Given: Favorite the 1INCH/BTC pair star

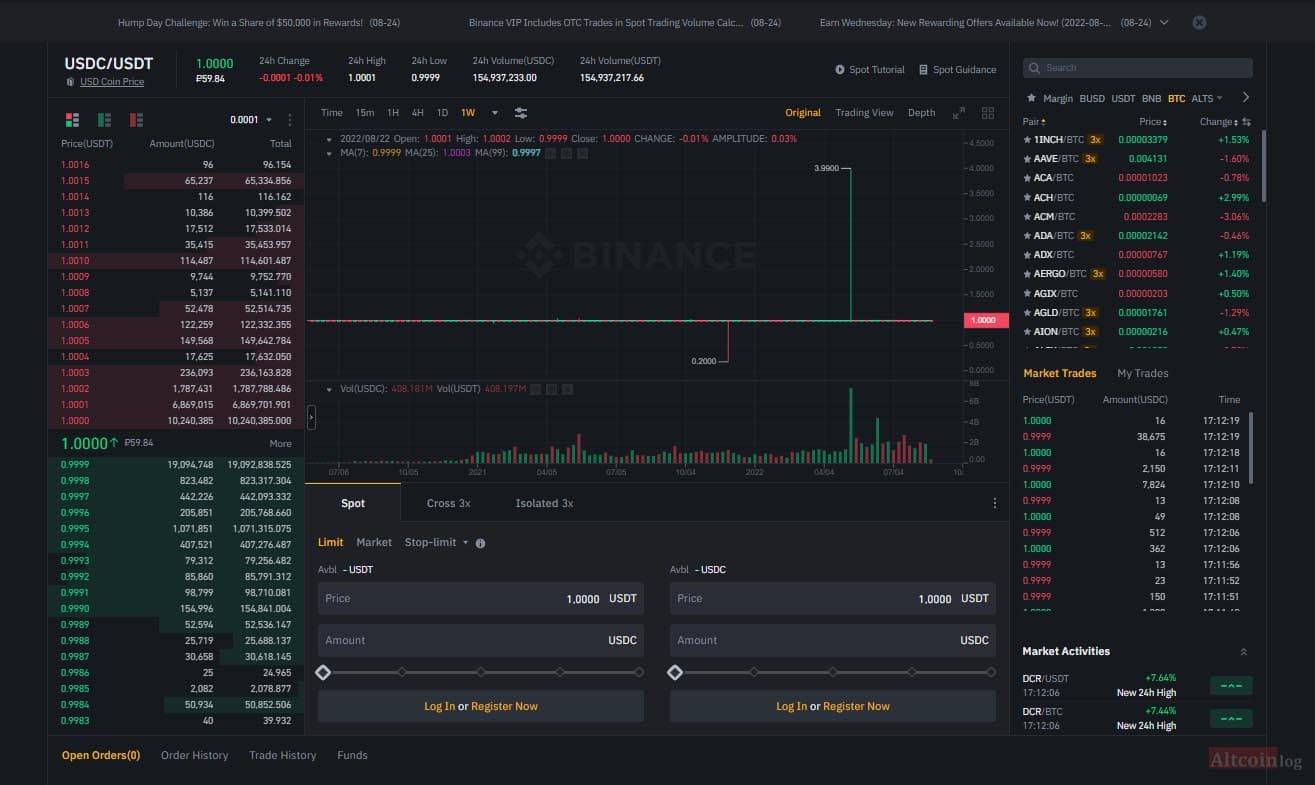Looking at the screenshot, I should [x=1027, y=140].
